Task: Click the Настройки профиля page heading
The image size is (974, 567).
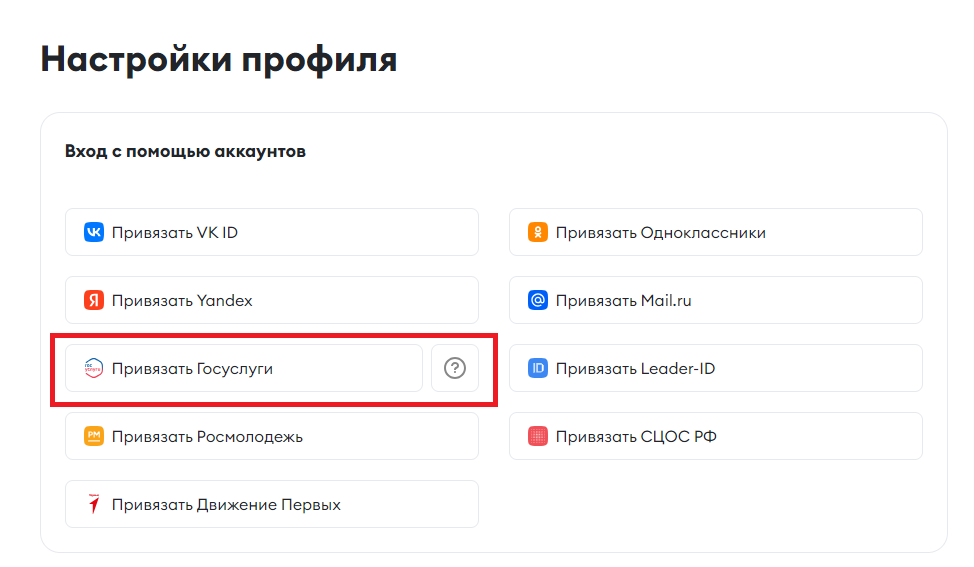Action: [219, 60]
